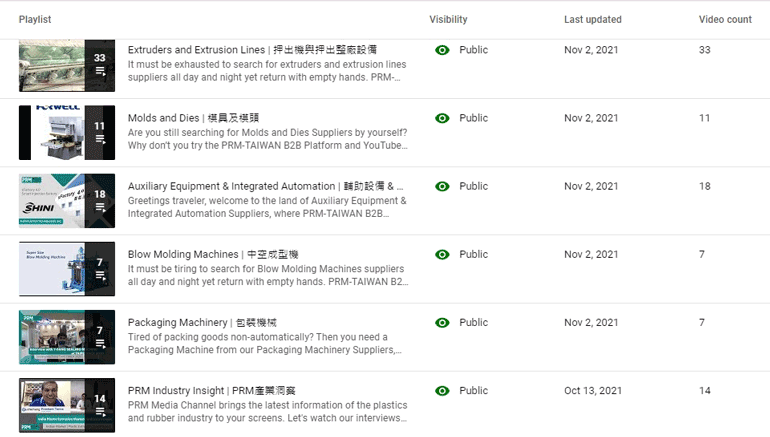Click visibility eye for Blow Molding Machines

pos(442,254)
